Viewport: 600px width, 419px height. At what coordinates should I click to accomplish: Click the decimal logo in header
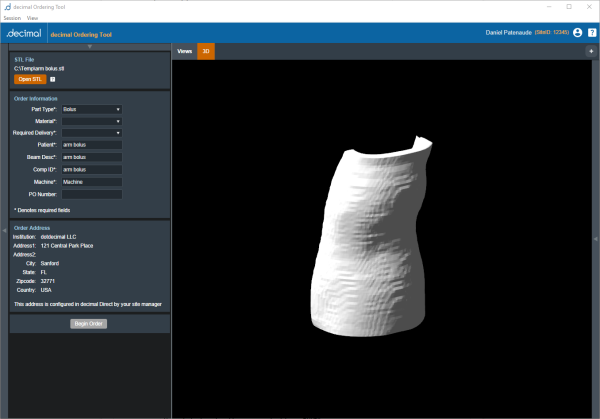[x=24, y=33]
